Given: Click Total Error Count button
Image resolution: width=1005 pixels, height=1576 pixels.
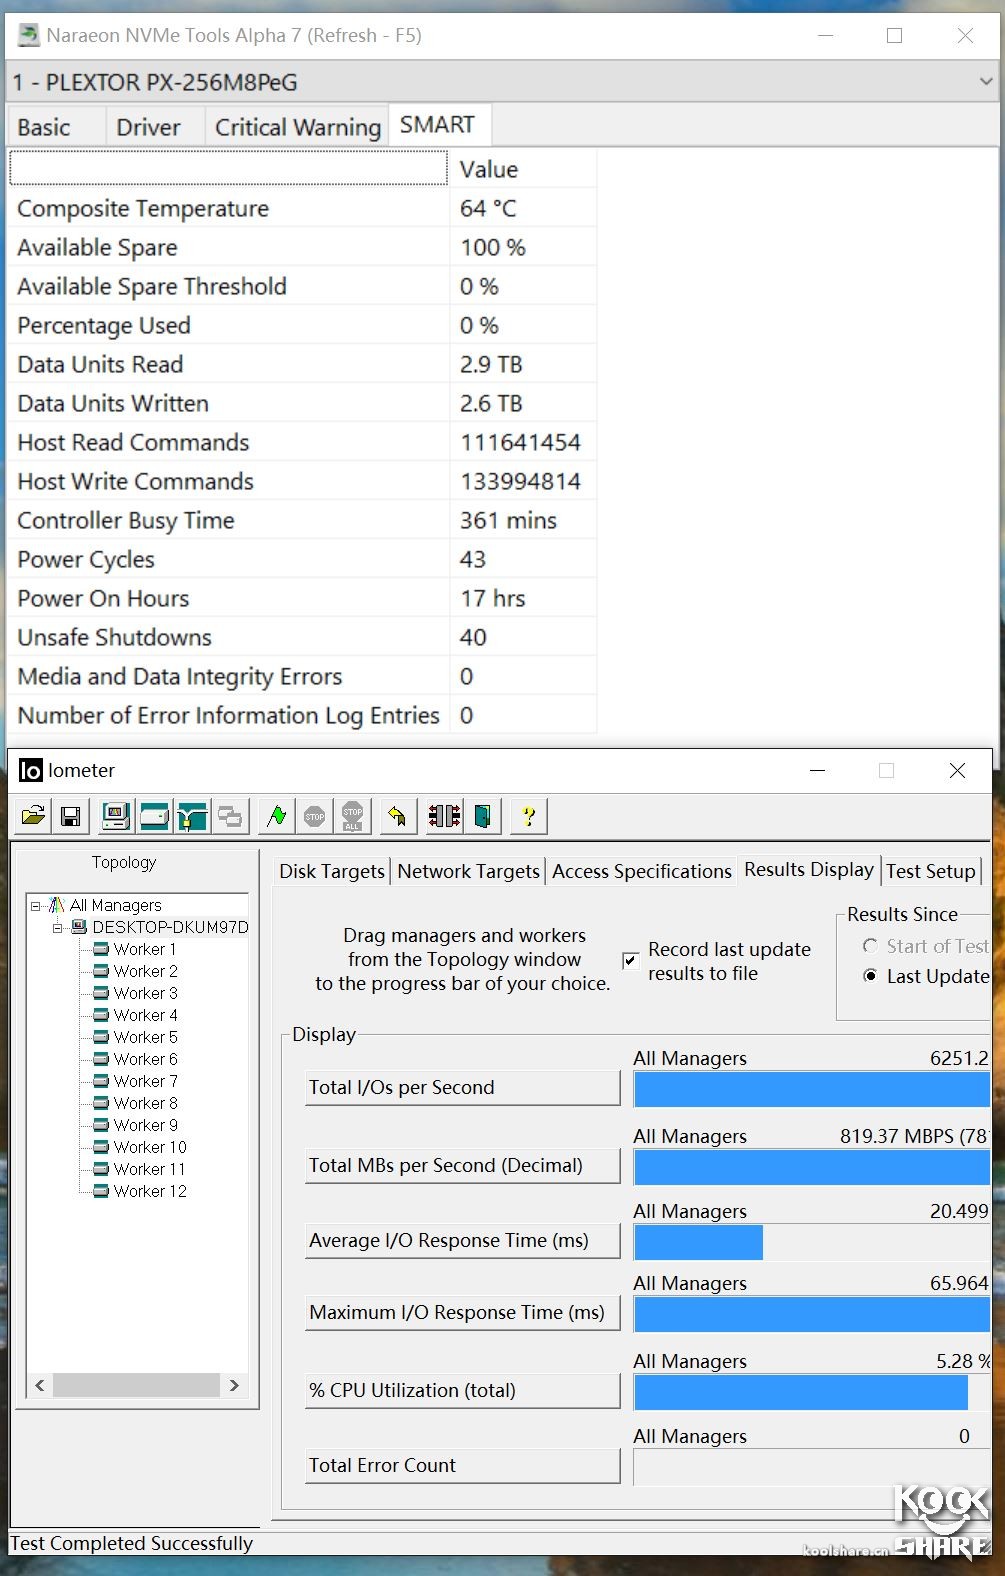Looking at the screenshot, I should pyautogui.click(x=463, y=1466).
